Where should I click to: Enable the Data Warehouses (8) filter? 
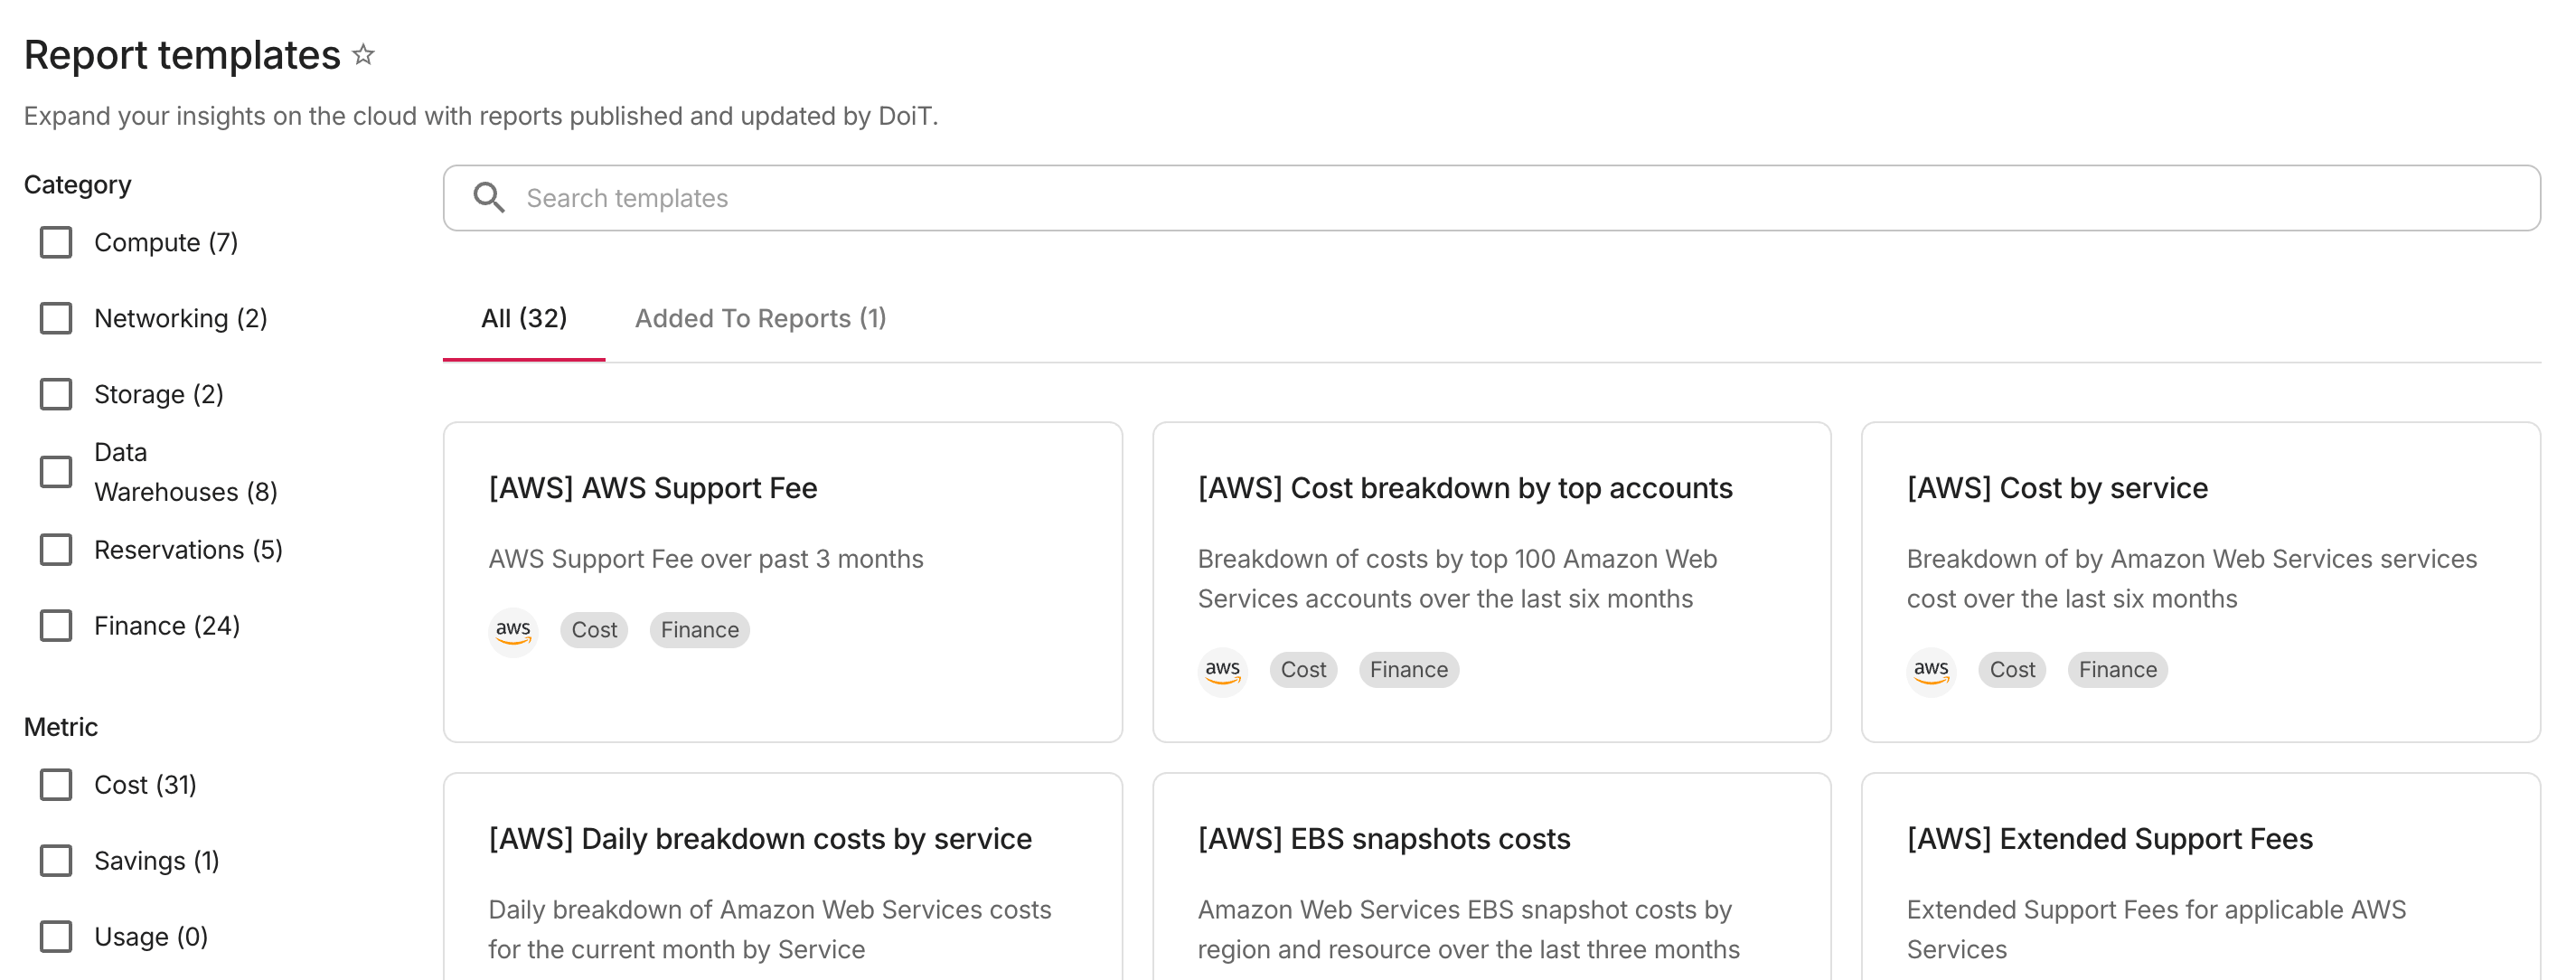pos(56,472)
